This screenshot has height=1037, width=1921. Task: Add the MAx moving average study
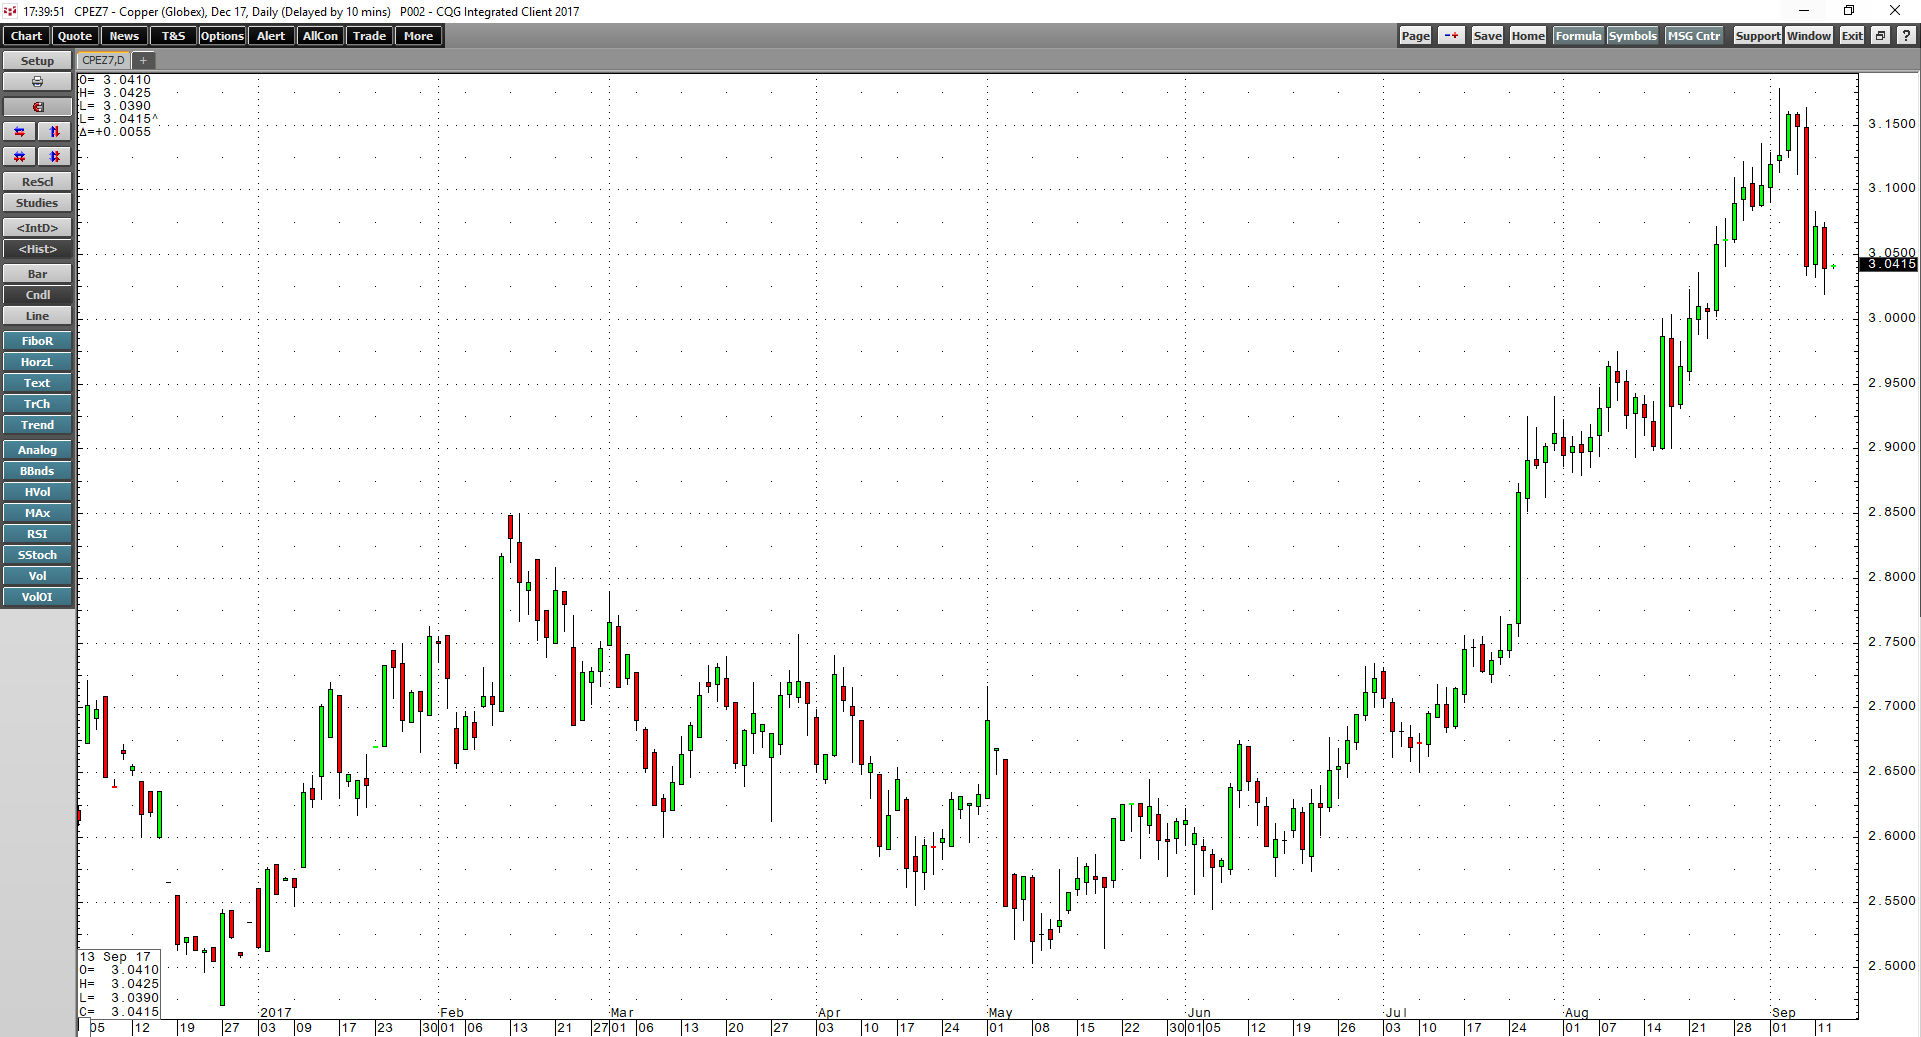(37, 513)
